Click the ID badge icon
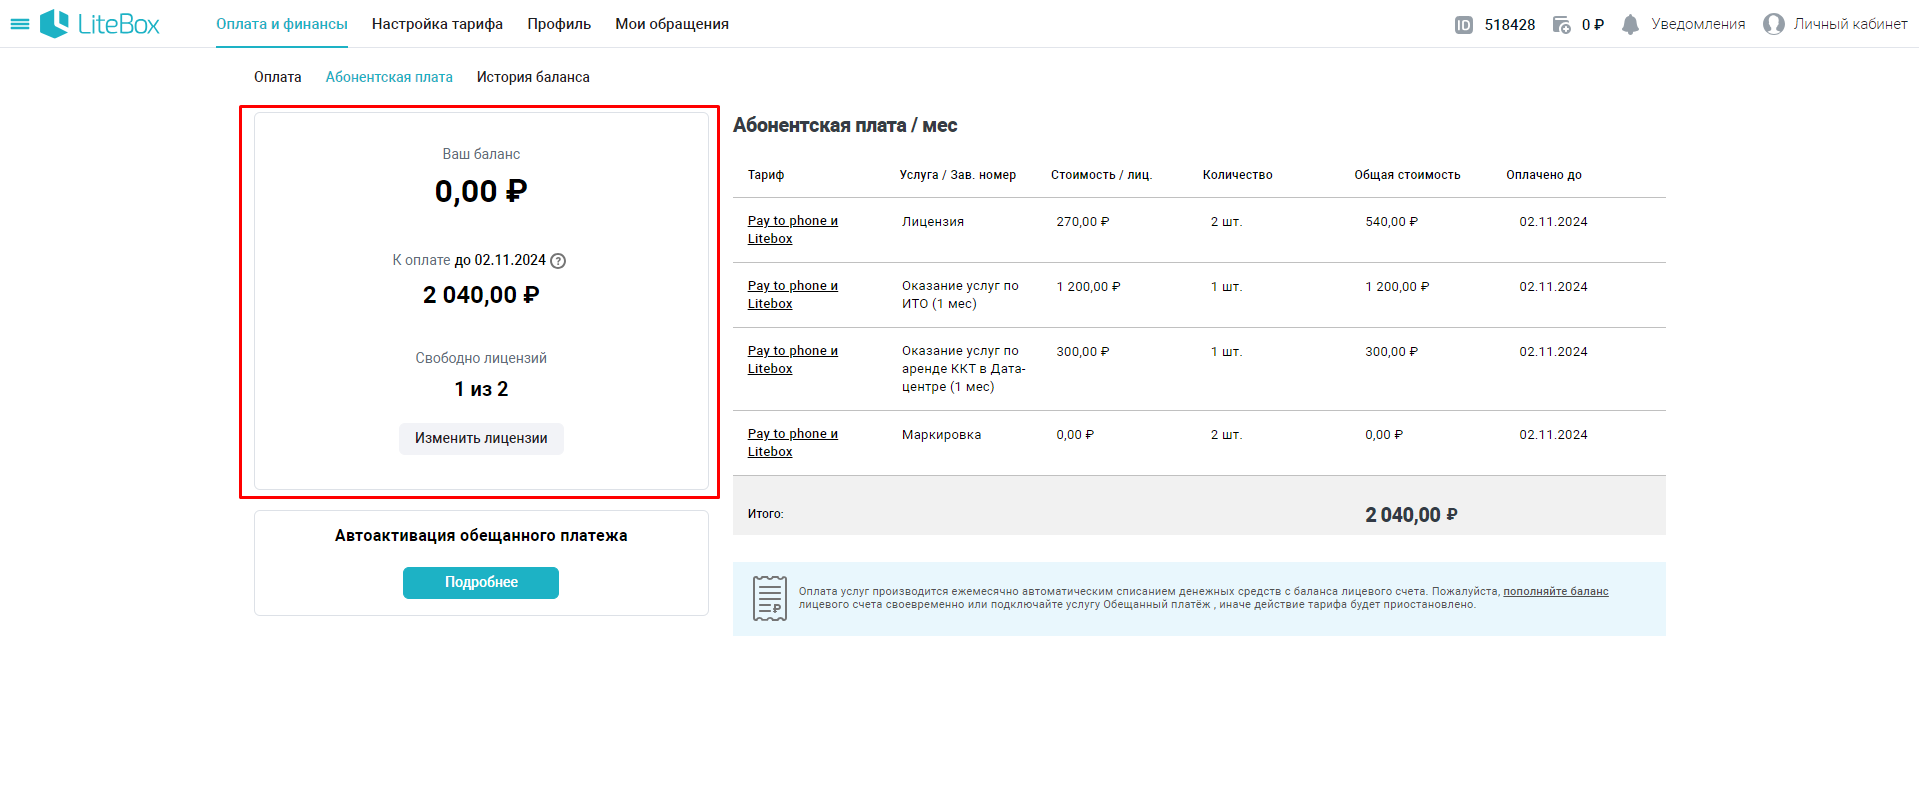 [1464, 25]
